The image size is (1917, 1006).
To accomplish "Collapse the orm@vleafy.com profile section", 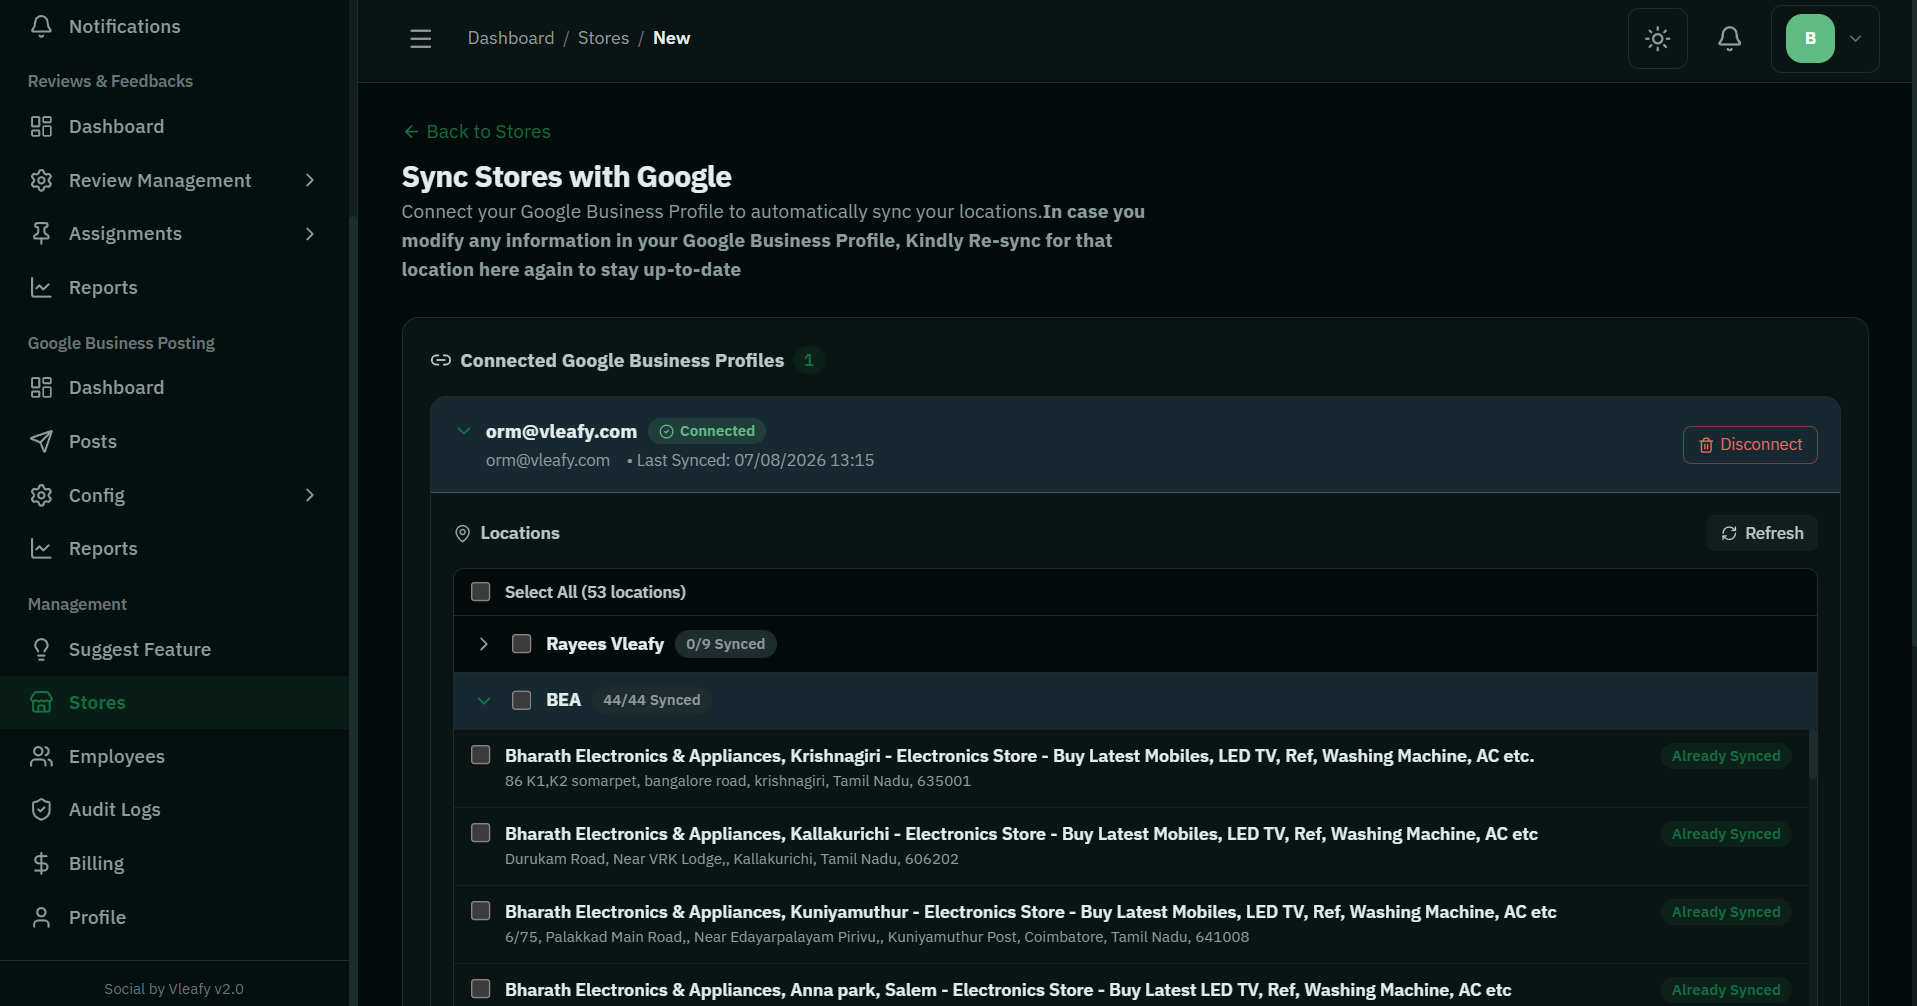I will [464, 431].
